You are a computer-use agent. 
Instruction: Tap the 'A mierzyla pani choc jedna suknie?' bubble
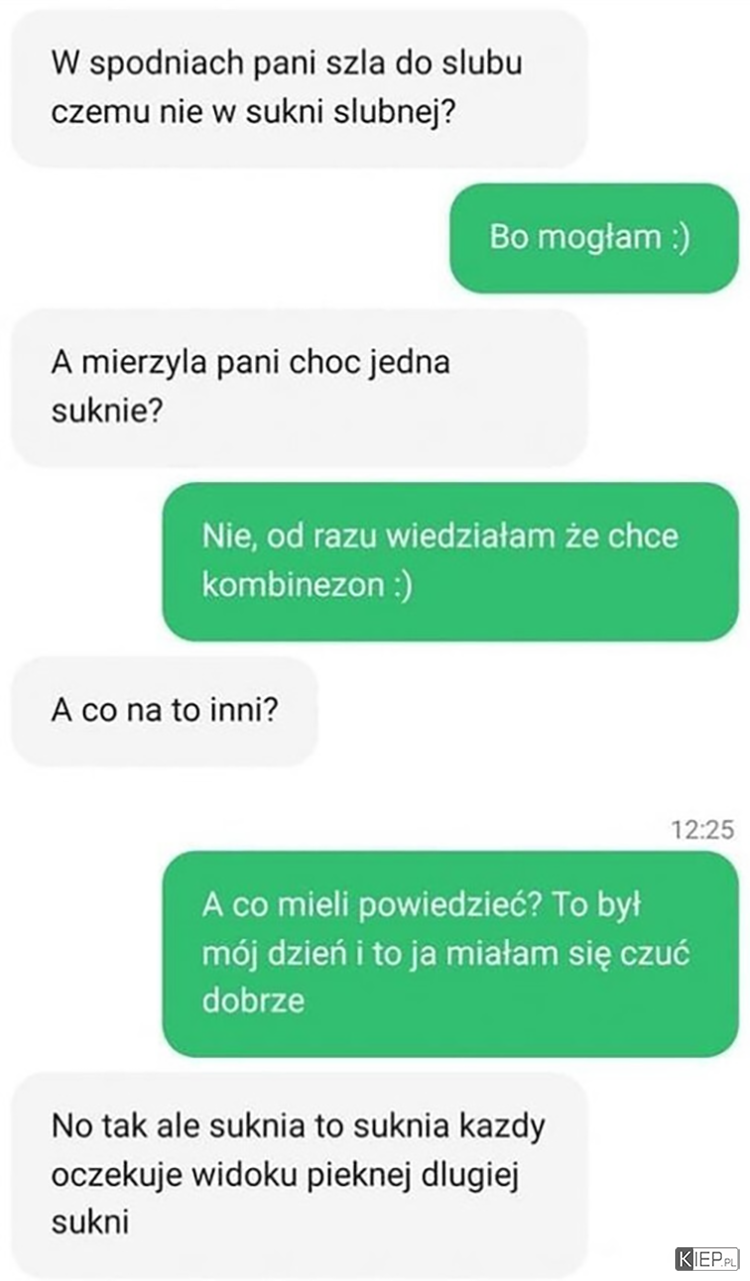click(x=299, y=387)
